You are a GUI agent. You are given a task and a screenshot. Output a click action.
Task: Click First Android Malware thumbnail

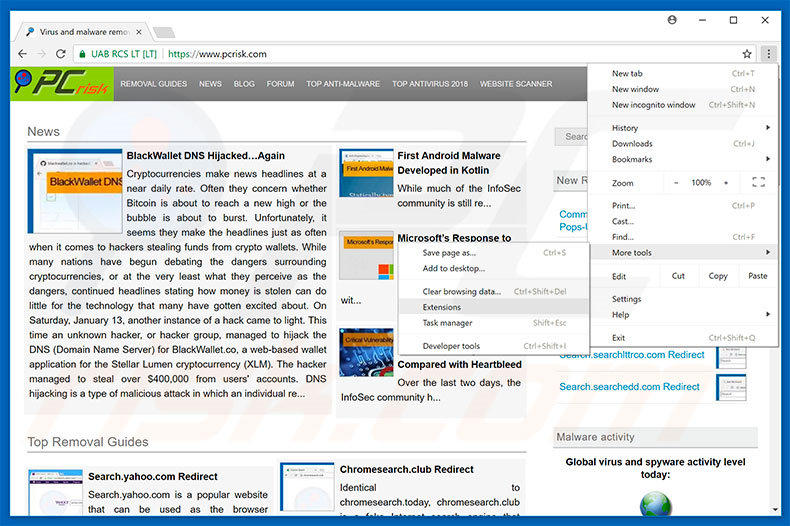[366, 173]
